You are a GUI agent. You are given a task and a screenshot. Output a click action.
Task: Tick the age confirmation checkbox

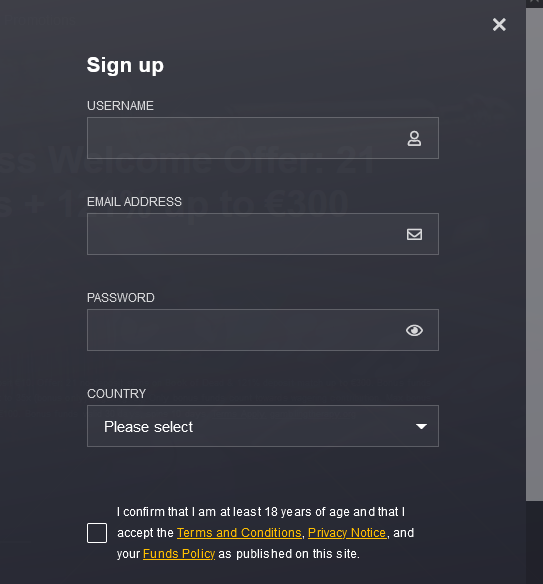pos(97,533)
